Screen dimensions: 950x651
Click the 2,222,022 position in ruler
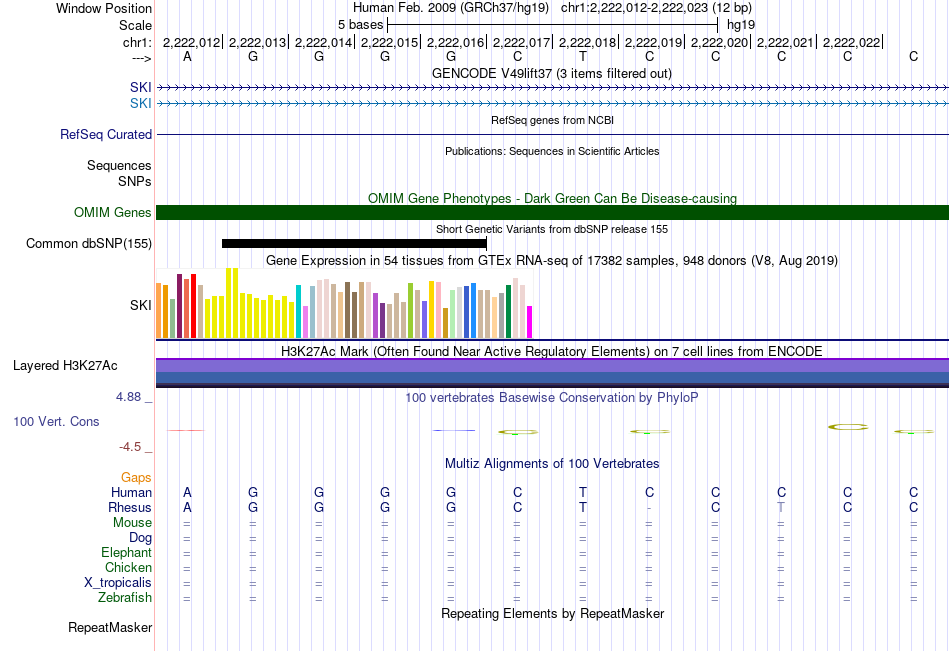click(x=851, y=42)
